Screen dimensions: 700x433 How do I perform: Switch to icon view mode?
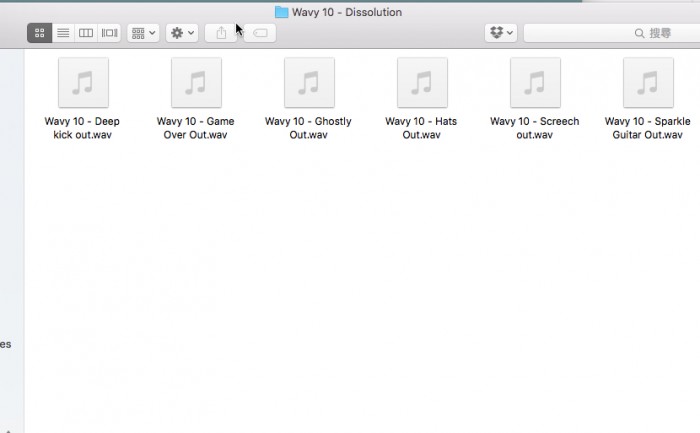point(40,33)
